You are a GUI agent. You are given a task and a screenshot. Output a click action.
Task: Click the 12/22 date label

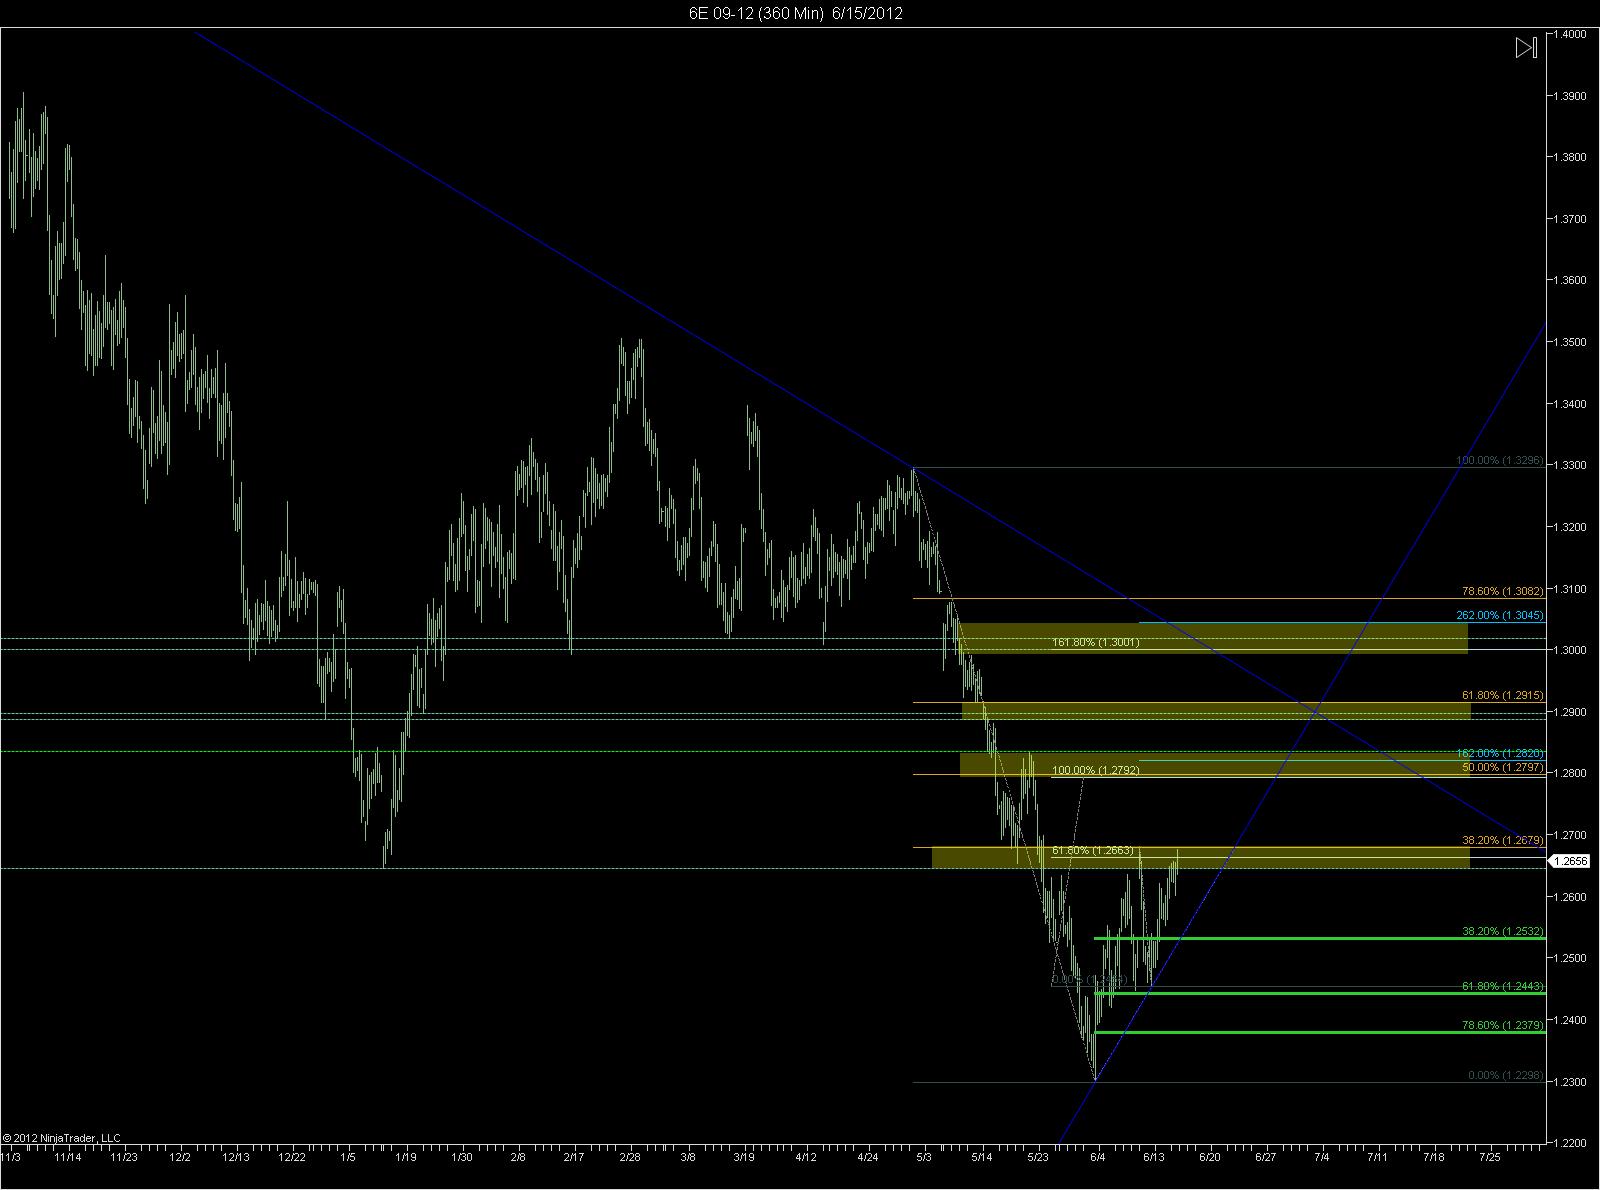292,1157
